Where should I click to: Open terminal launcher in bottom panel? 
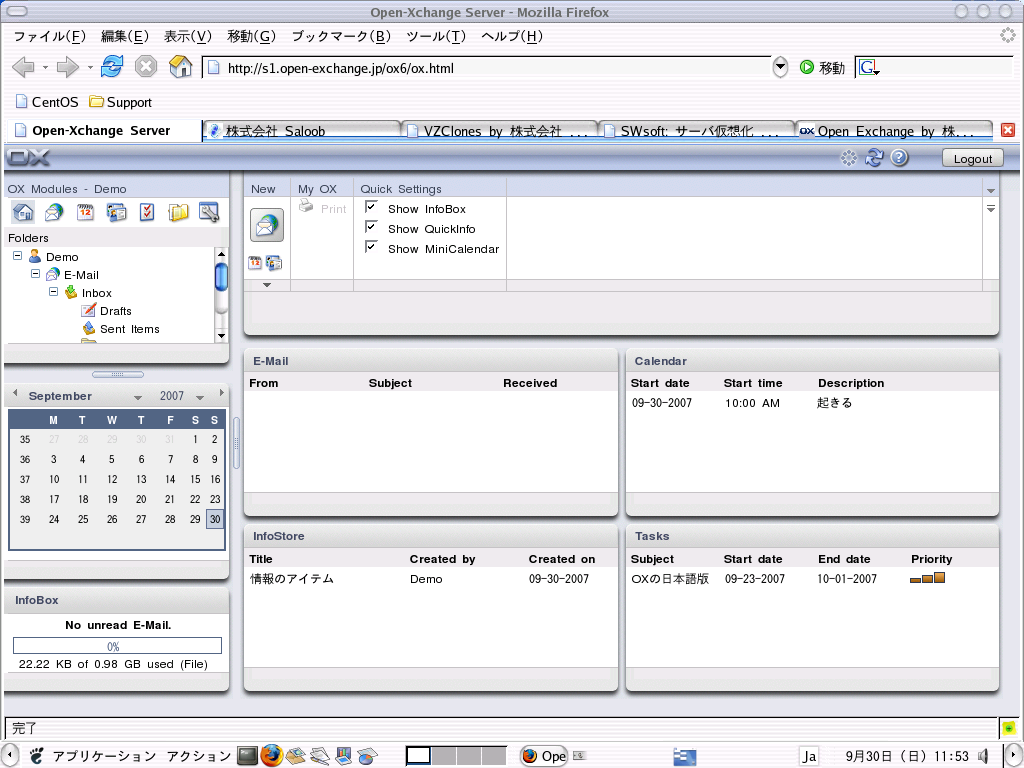pyautogui.click(x=248, y=756)
